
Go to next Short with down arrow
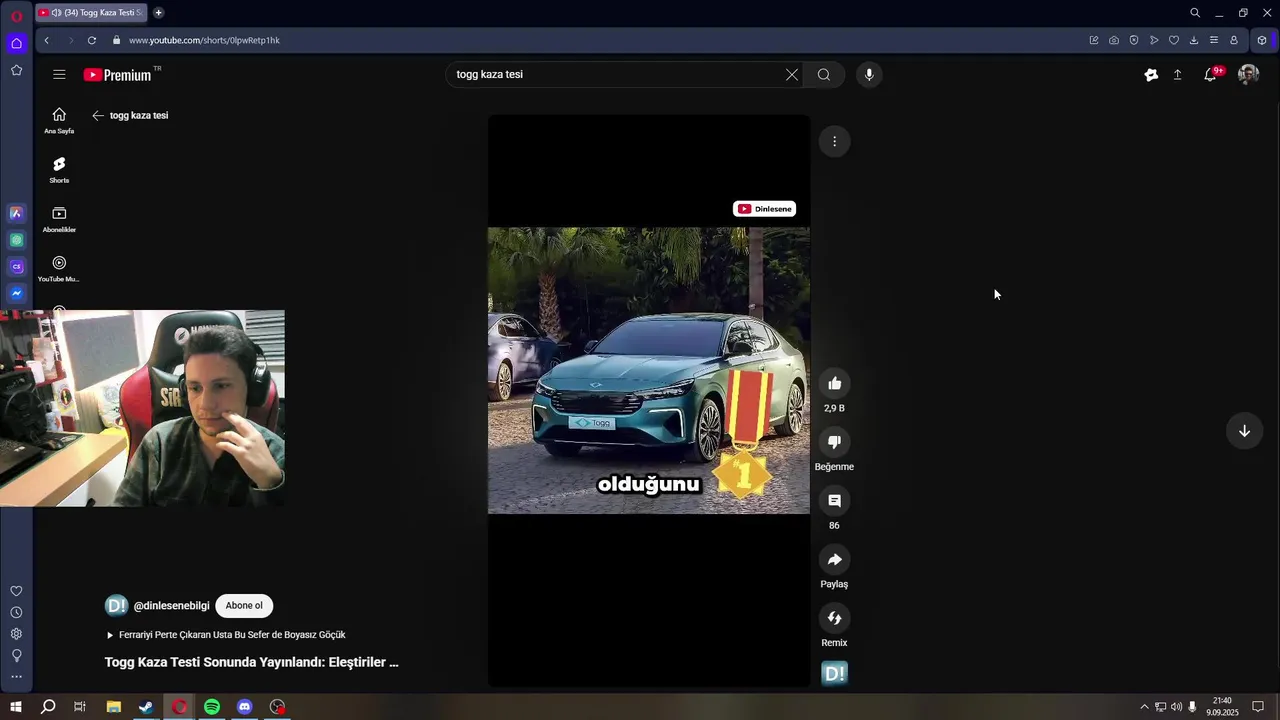[x=1244, y=431]
